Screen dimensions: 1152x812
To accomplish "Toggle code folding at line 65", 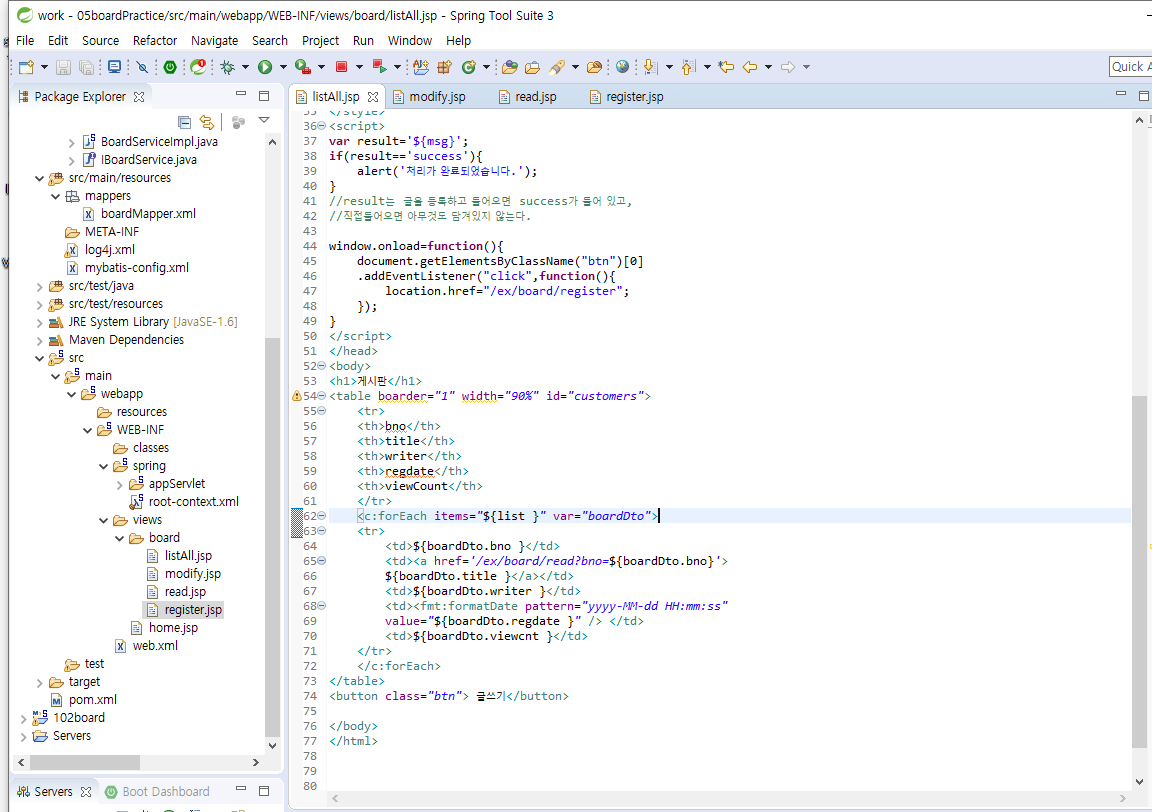I will coord(321,561).
